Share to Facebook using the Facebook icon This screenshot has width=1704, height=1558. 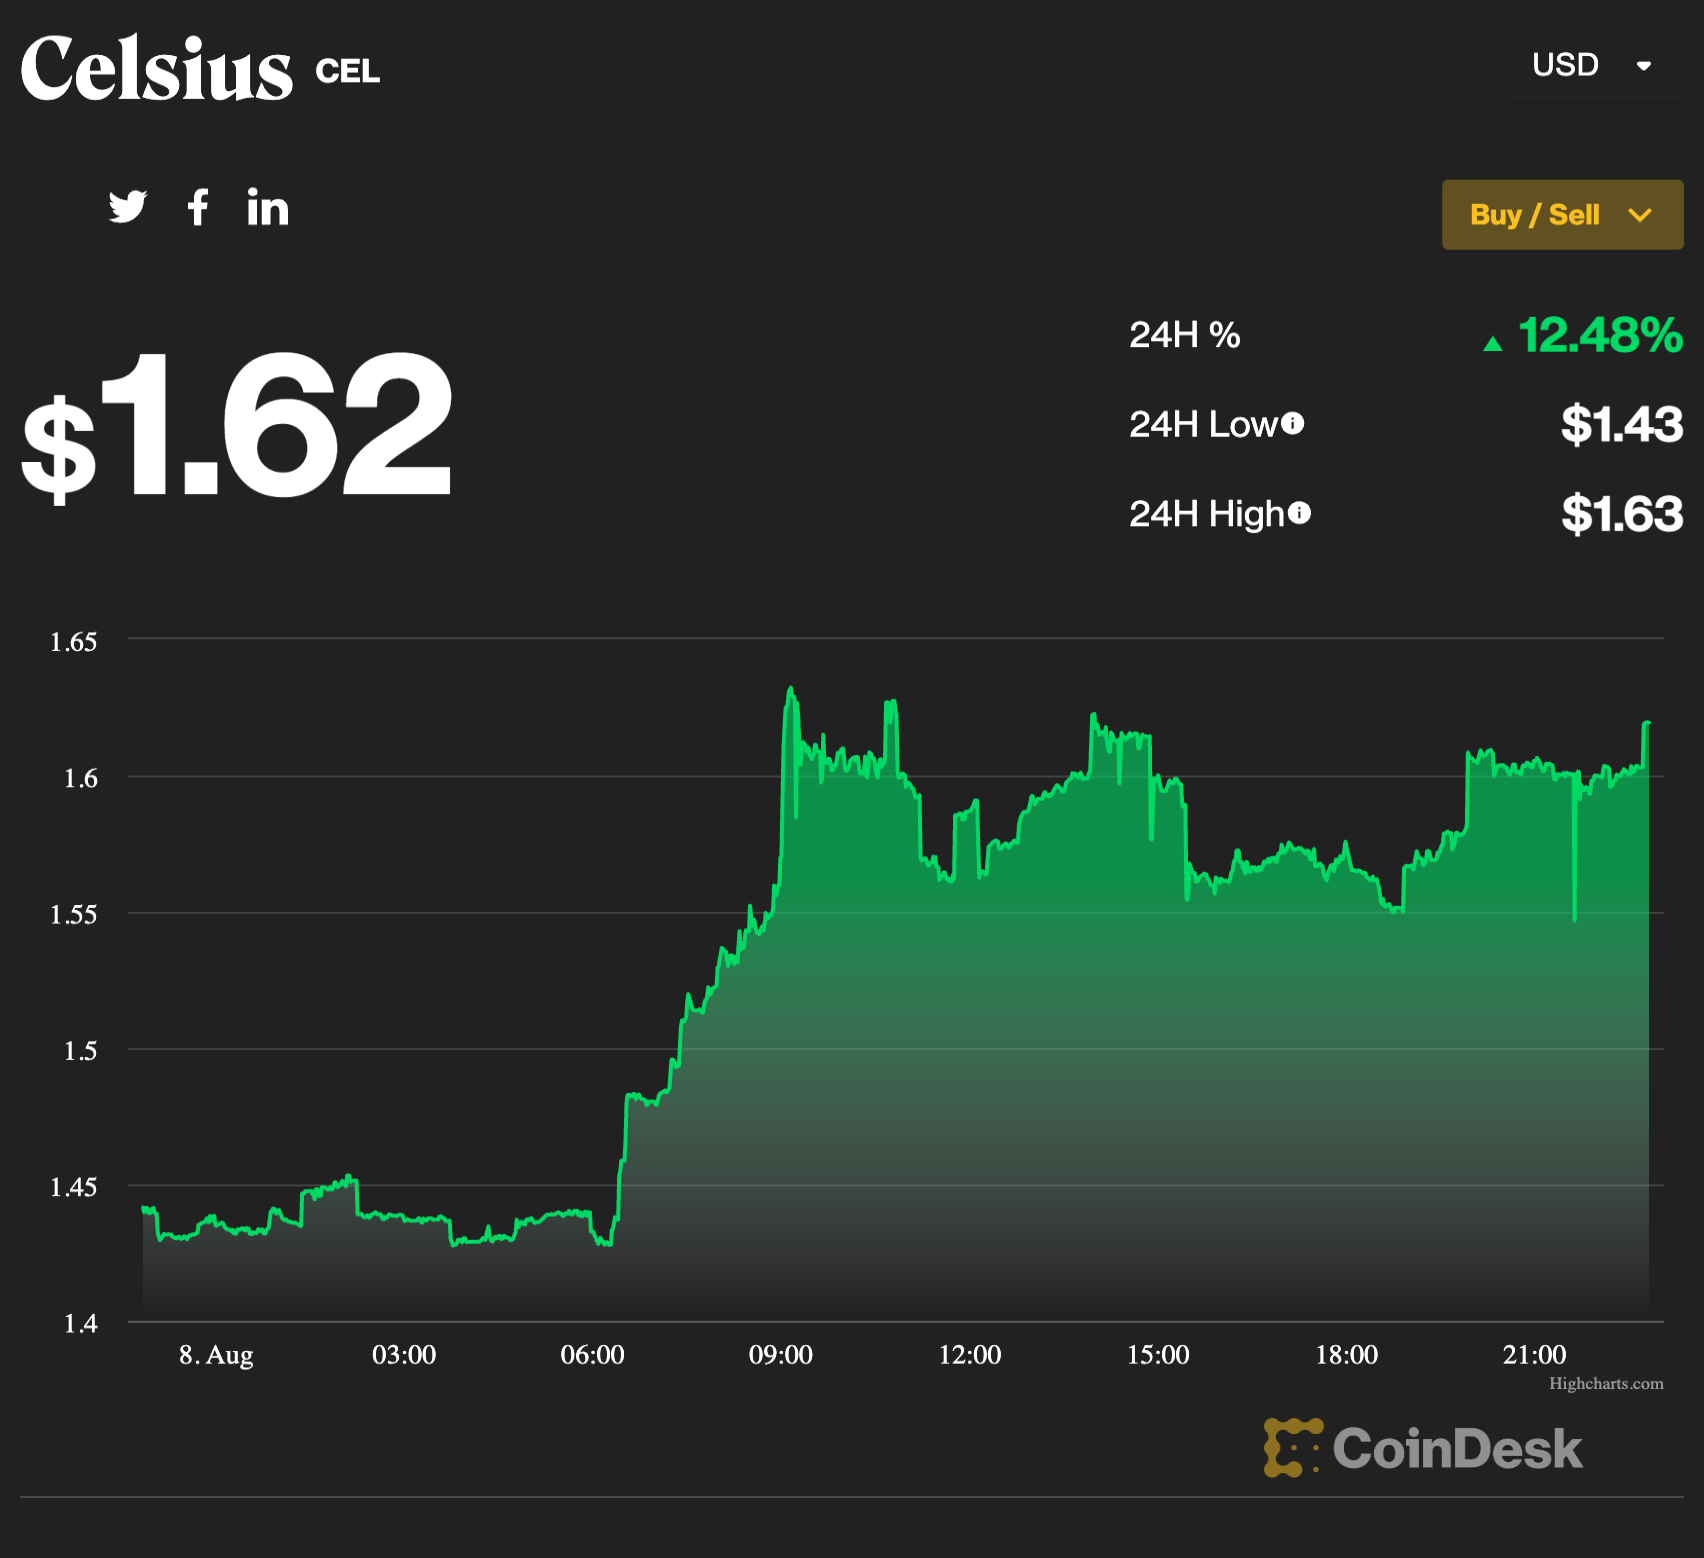point(197,209)
